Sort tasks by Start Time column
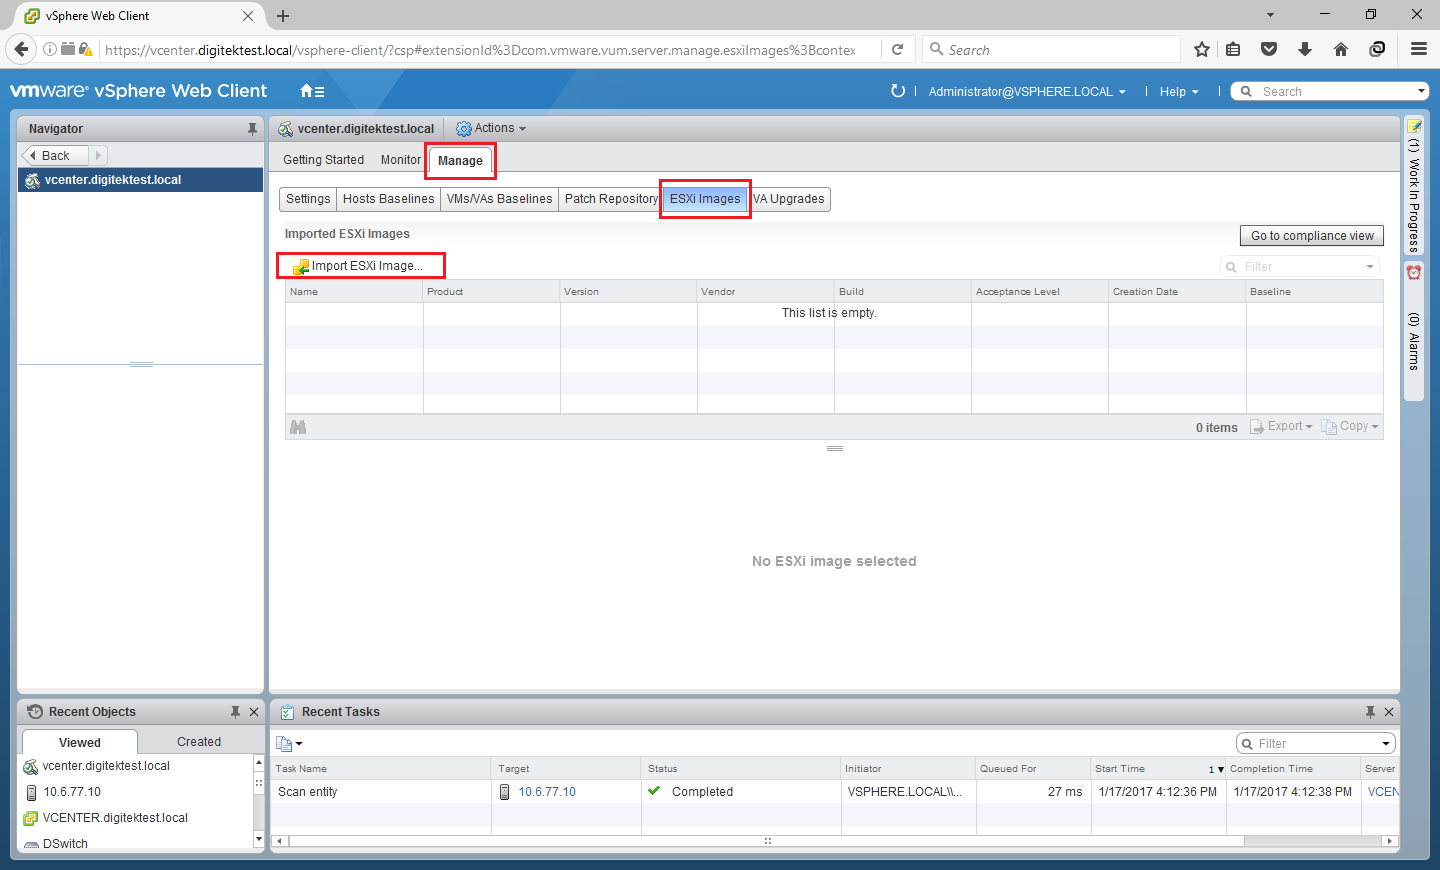This screenshot has height=870, width=1440. (1158, 769)
